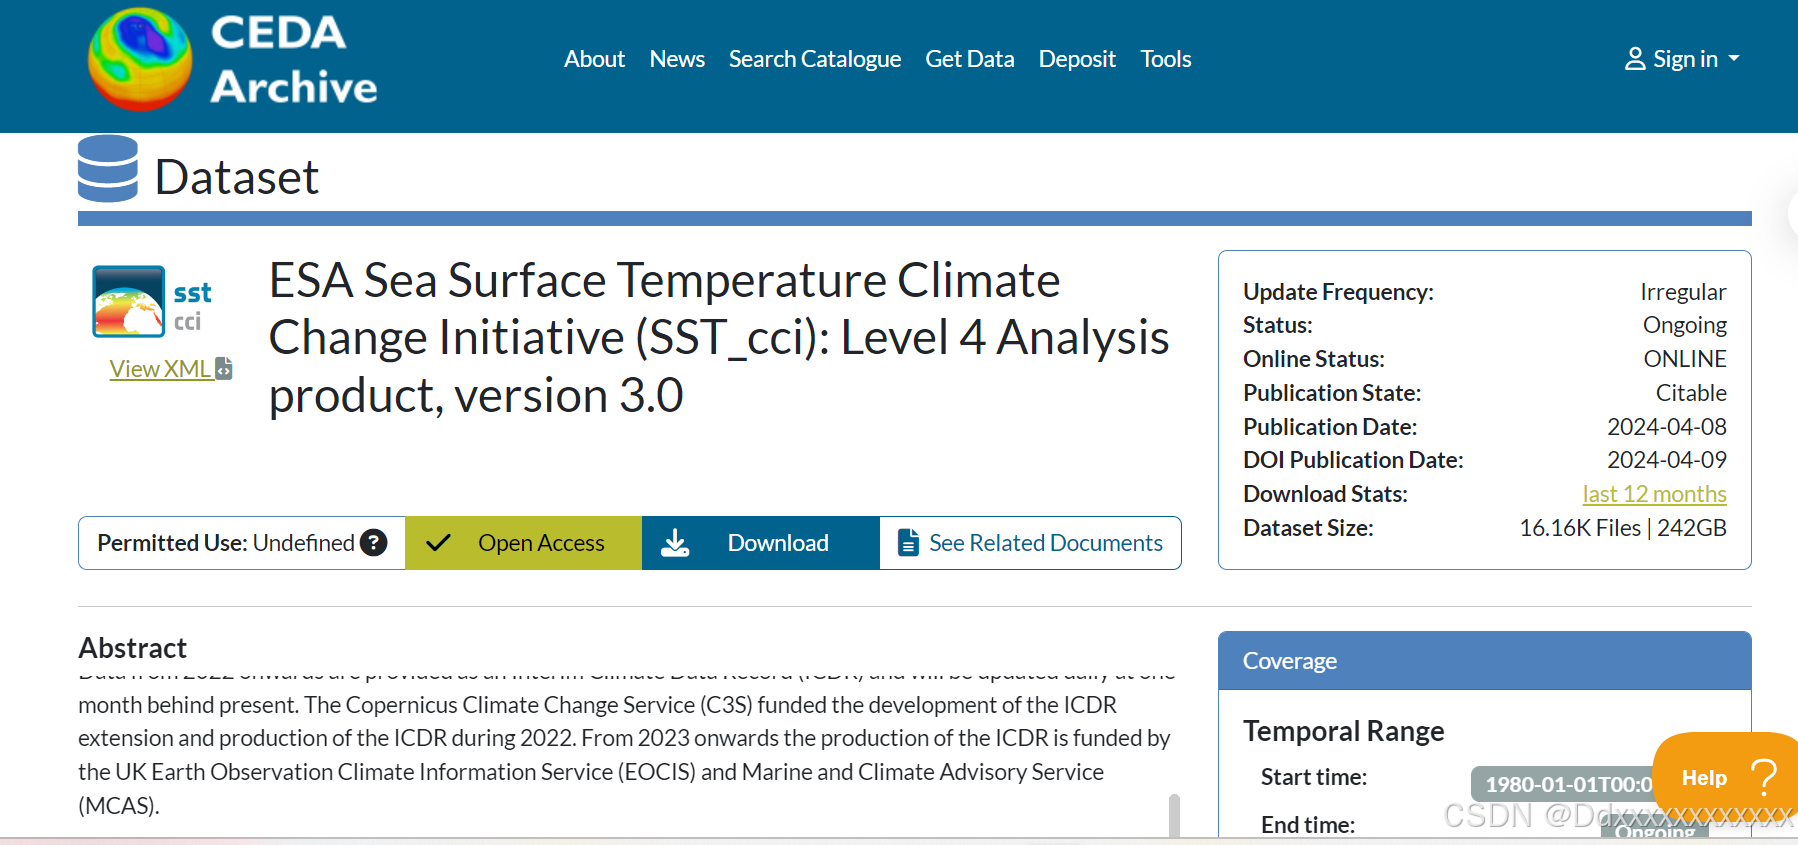The height and width of the screenshot is (845, 1798).
Task: Click the user profile icon
Action: pos(1635,59)
